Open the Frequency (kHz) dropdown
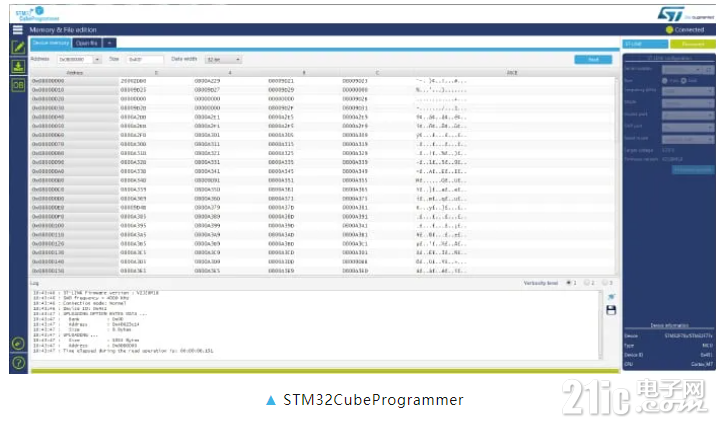 [688, 91]
